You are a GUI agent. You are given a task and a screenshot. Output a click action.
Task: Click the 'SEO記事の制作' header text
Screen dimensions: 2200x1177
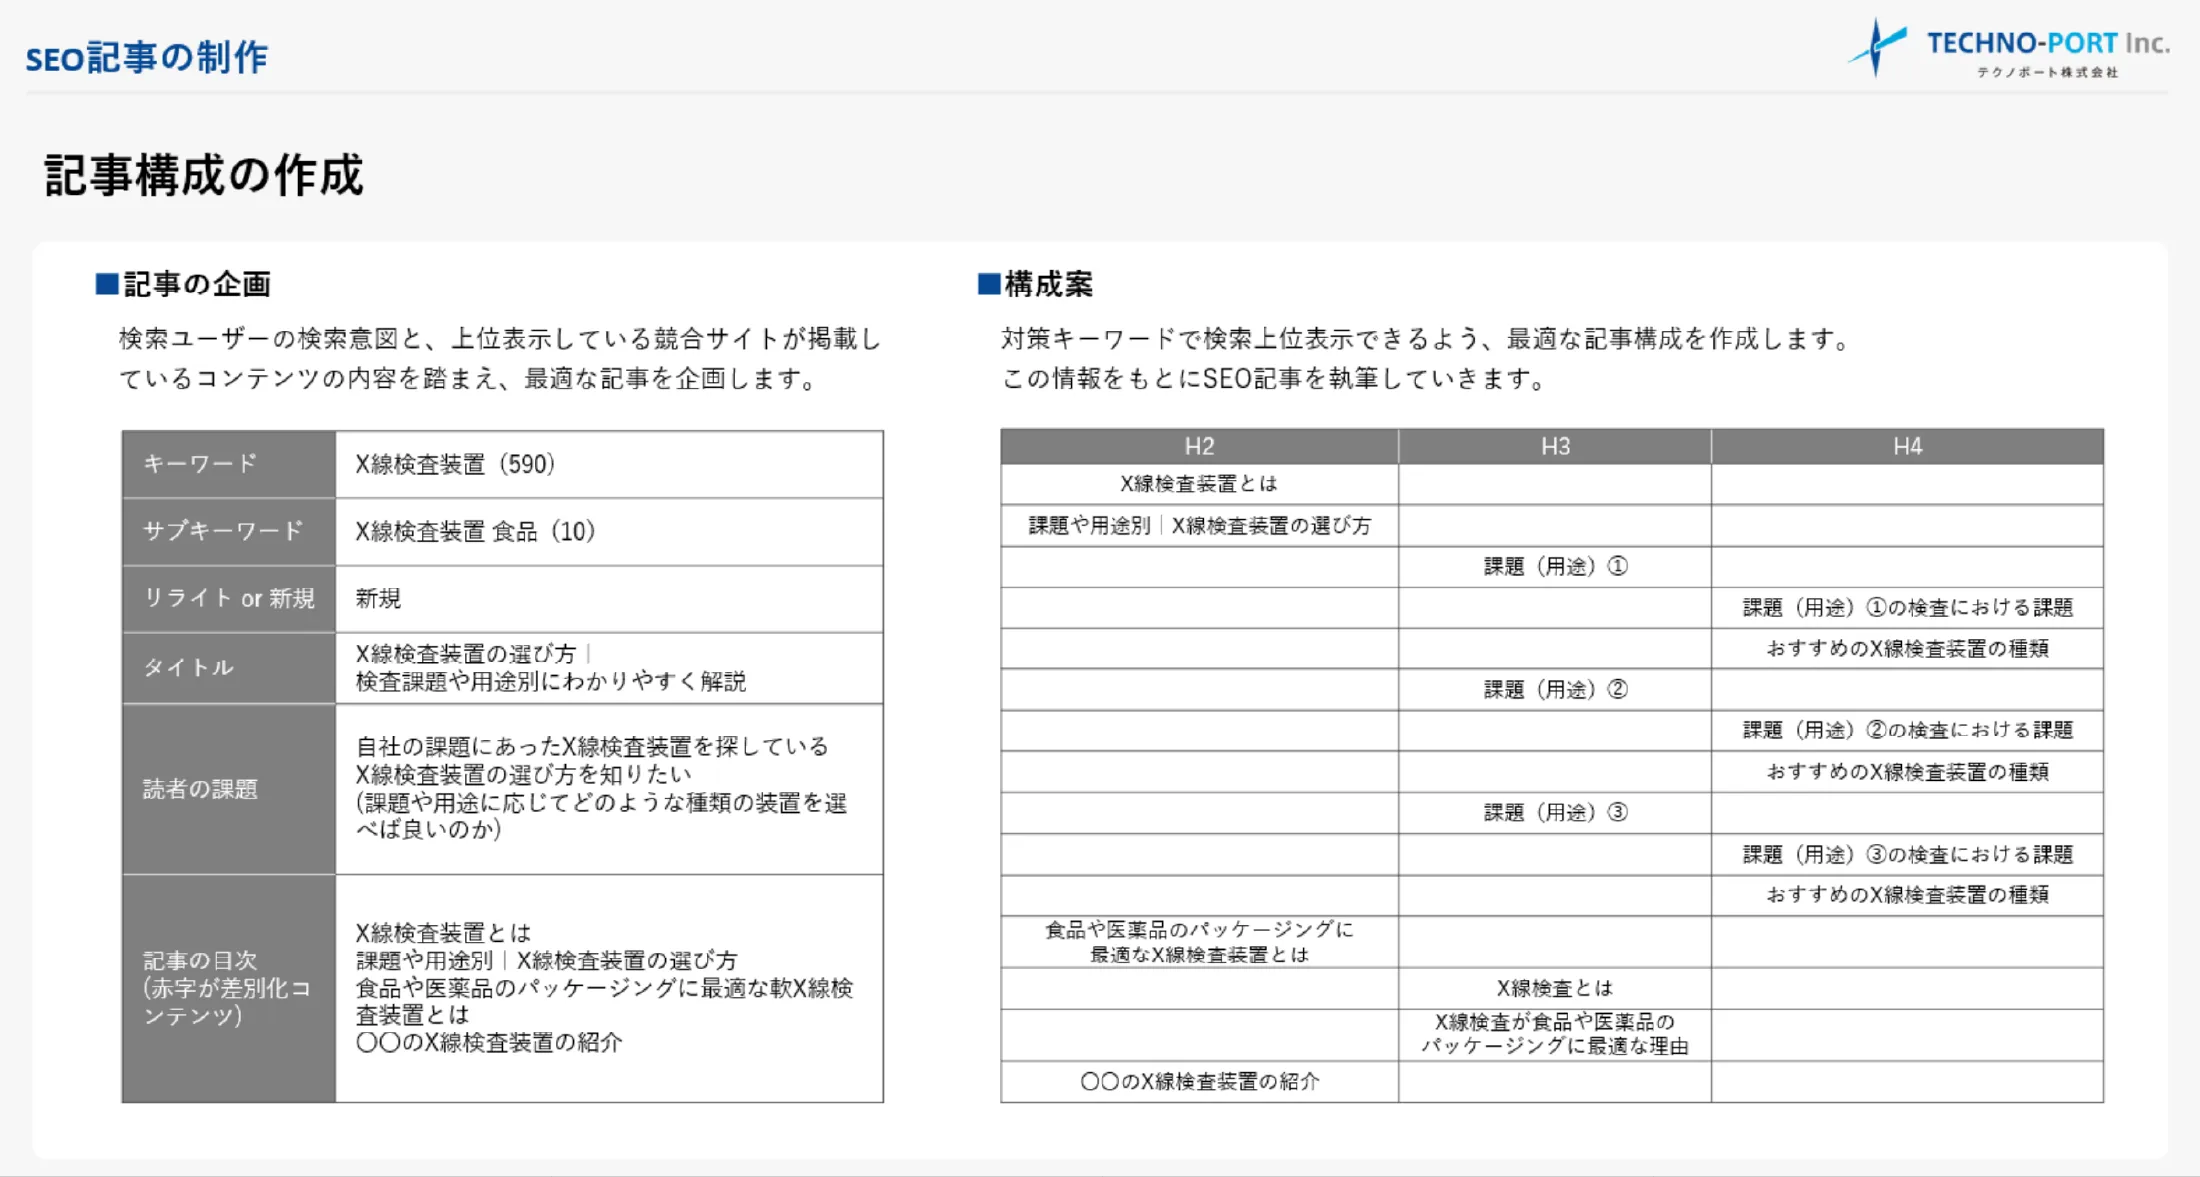[146, 58]
